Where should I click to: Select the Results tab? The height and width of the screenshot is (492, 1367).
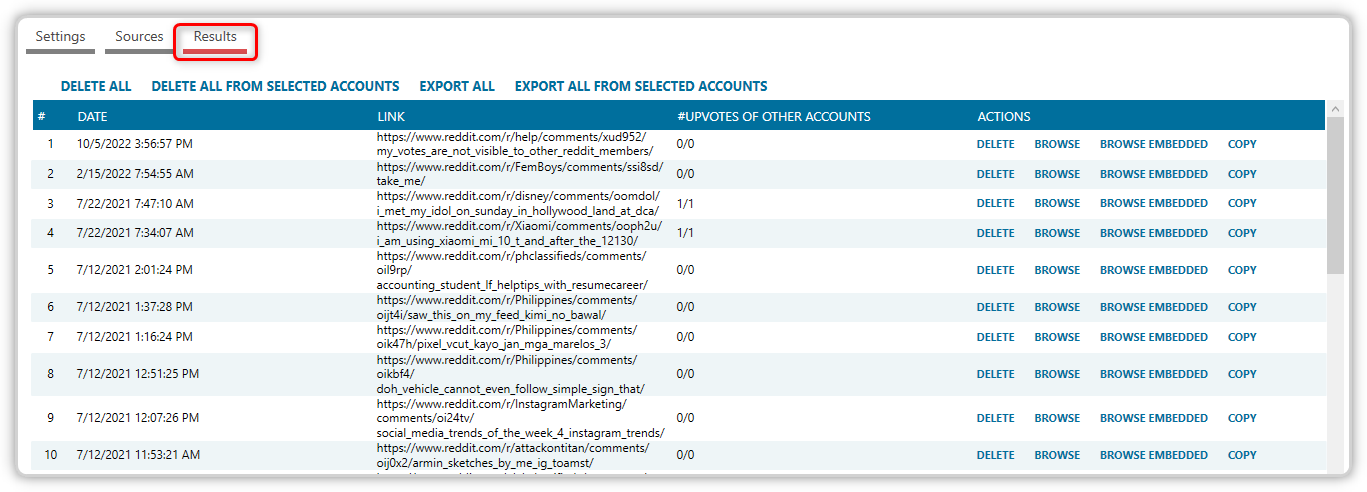tap(215, 37)
